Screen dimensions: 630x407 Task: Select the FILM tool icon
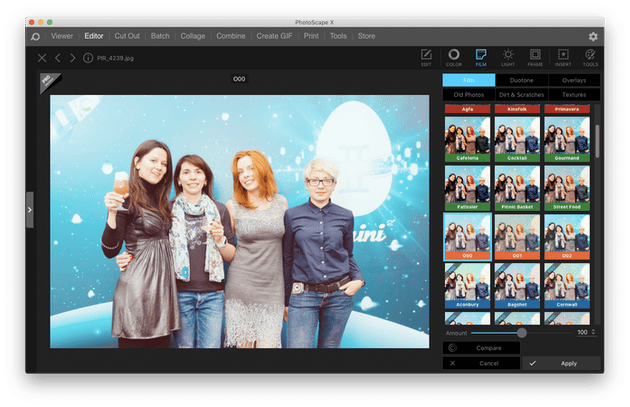point(481,57)
